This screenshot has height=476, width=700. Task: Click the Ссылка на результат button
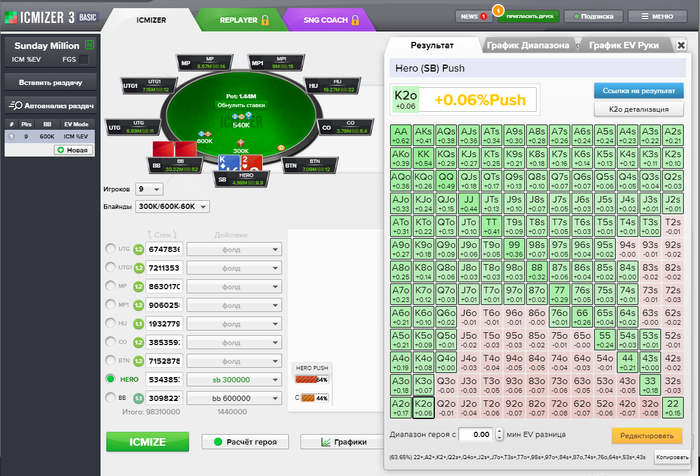click(x=638, y=91)
